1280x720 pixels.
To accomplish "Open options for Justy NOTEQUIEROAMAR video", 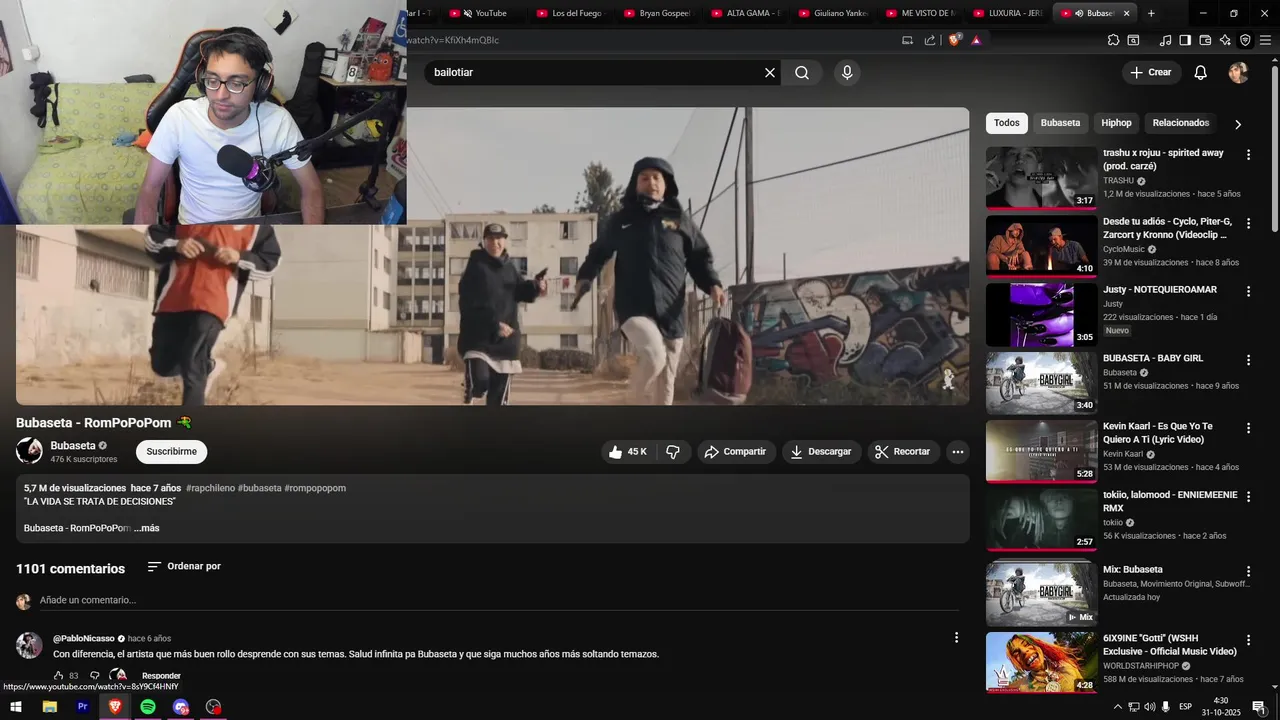I will click(1248, 291).
